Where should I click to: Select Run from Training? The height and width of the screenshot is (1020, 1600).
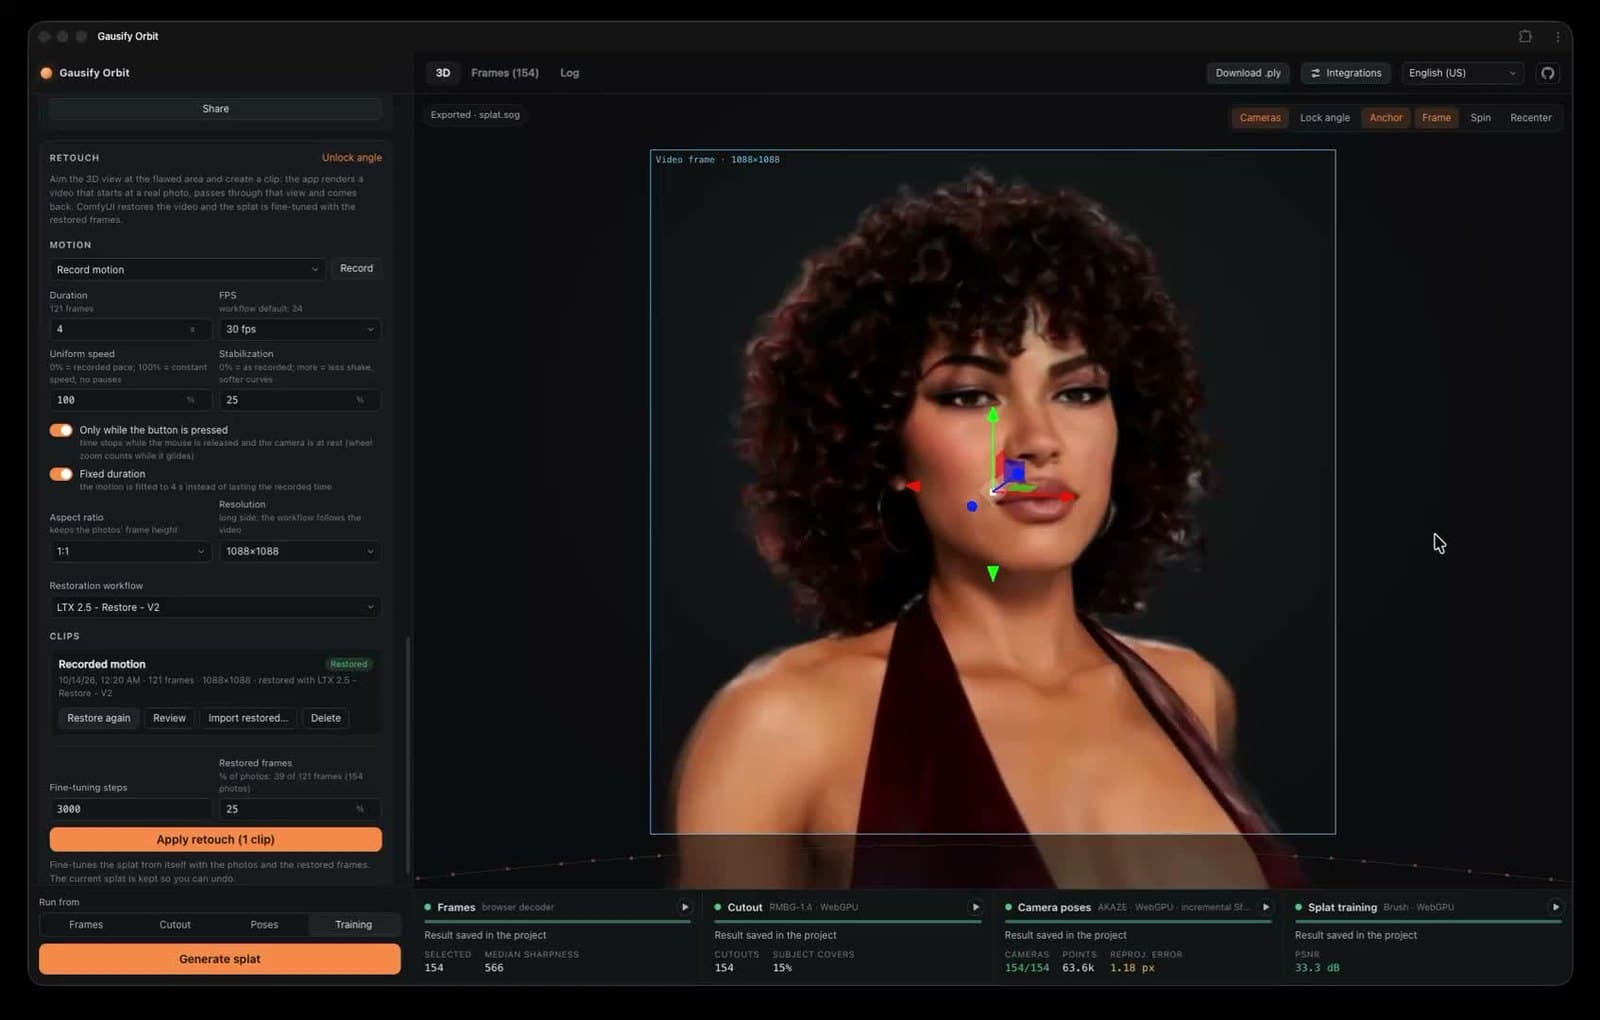(354, 925)
